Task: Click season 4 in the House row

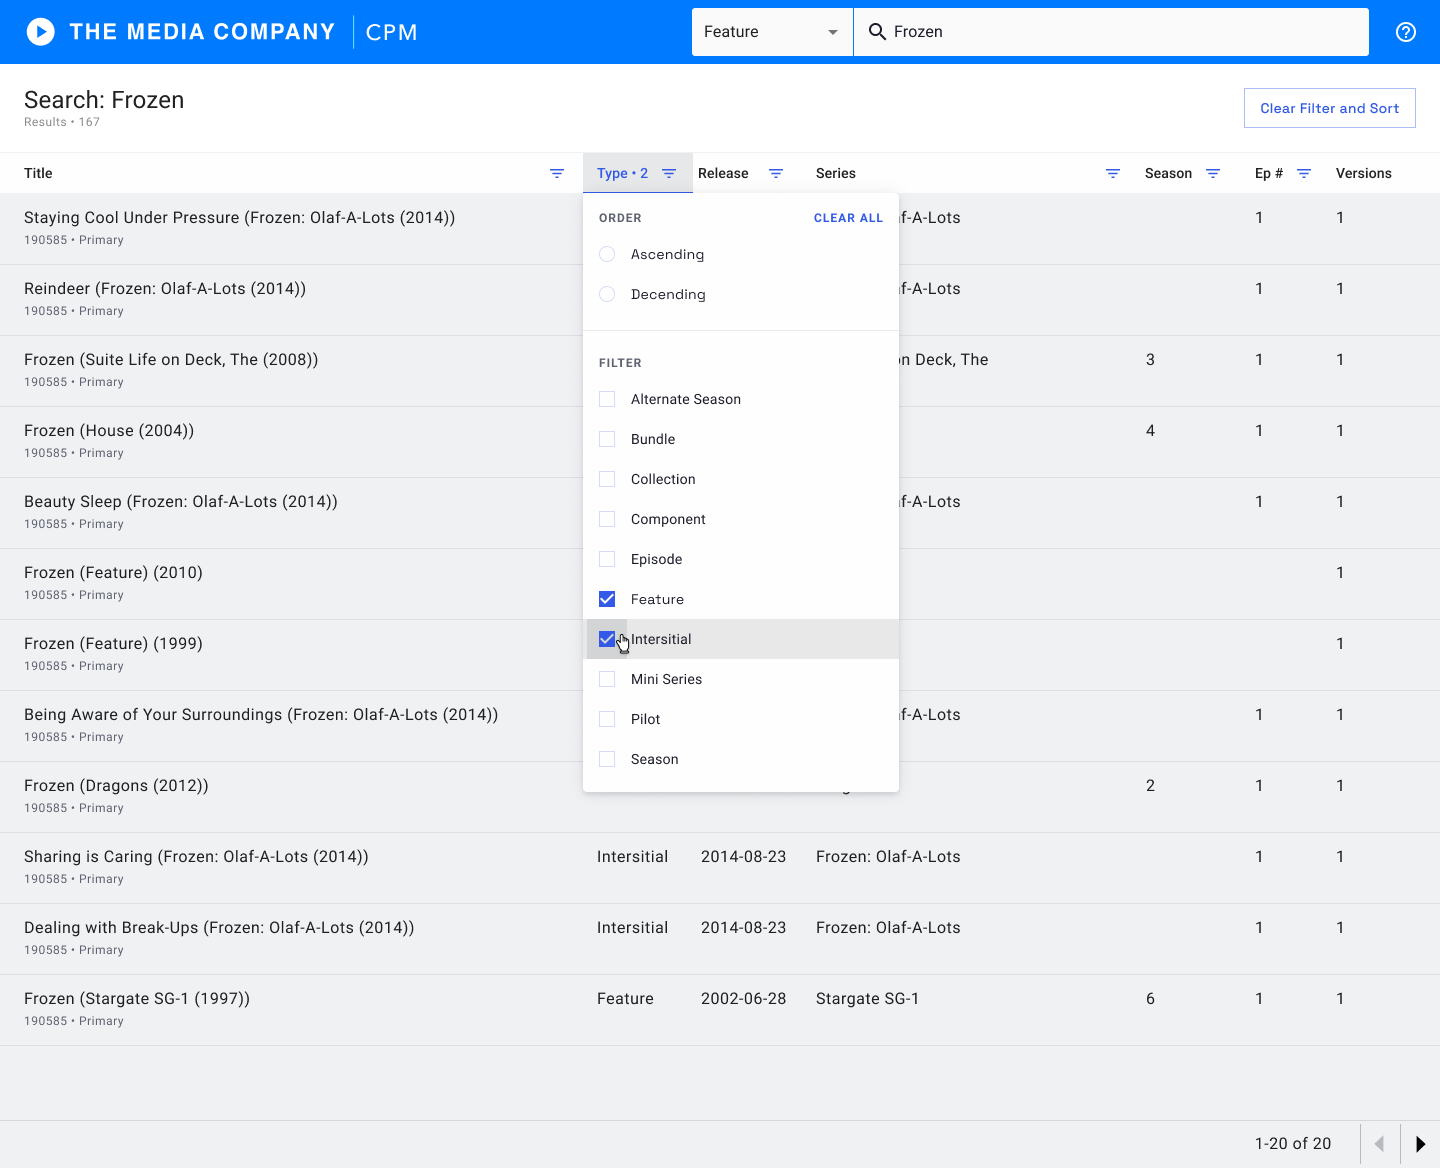Action: point(1150,431)
